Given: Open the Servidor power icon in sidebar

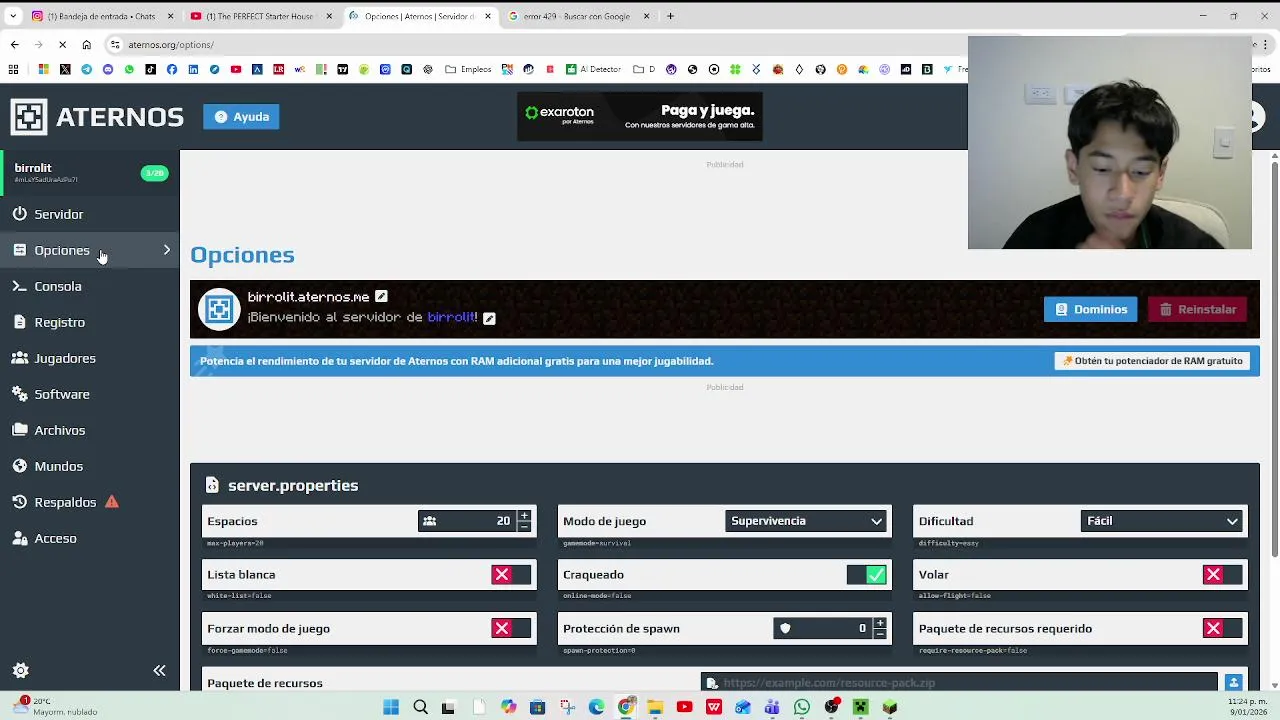Looking at the screenshot, I should tap(20, 214).
